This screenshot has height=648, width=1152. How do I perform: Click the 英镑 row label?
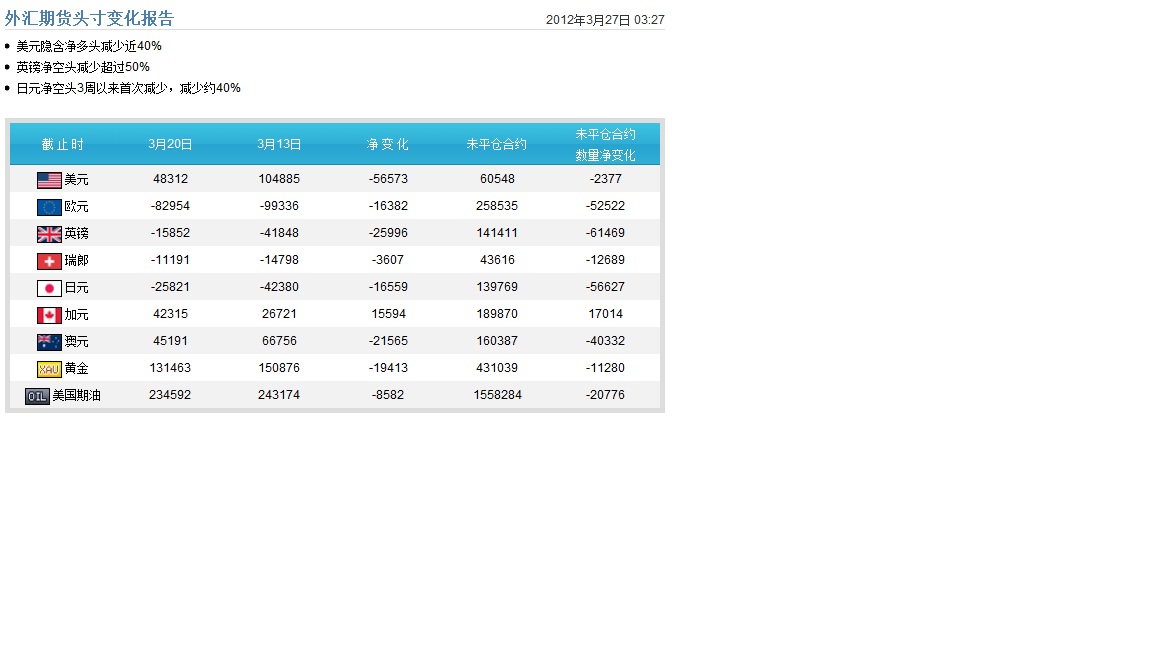pos(76,234)
